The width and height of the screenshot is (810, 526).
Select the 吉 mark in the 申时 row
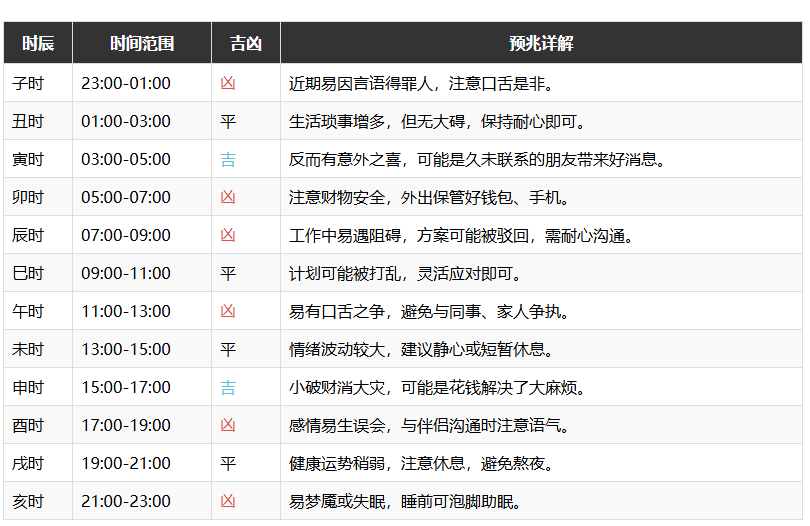point(228,387)
